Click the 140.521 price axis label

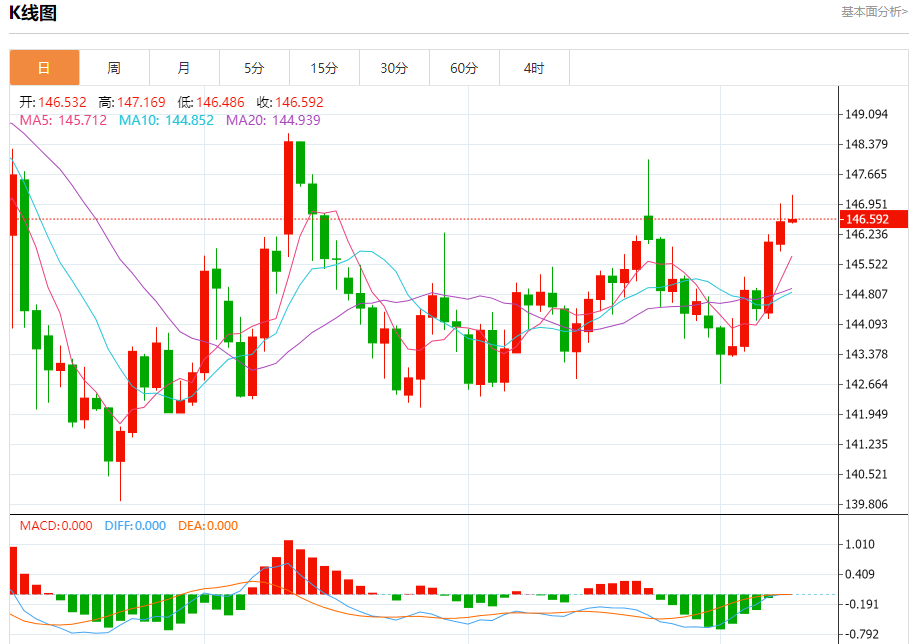point(866,474)
